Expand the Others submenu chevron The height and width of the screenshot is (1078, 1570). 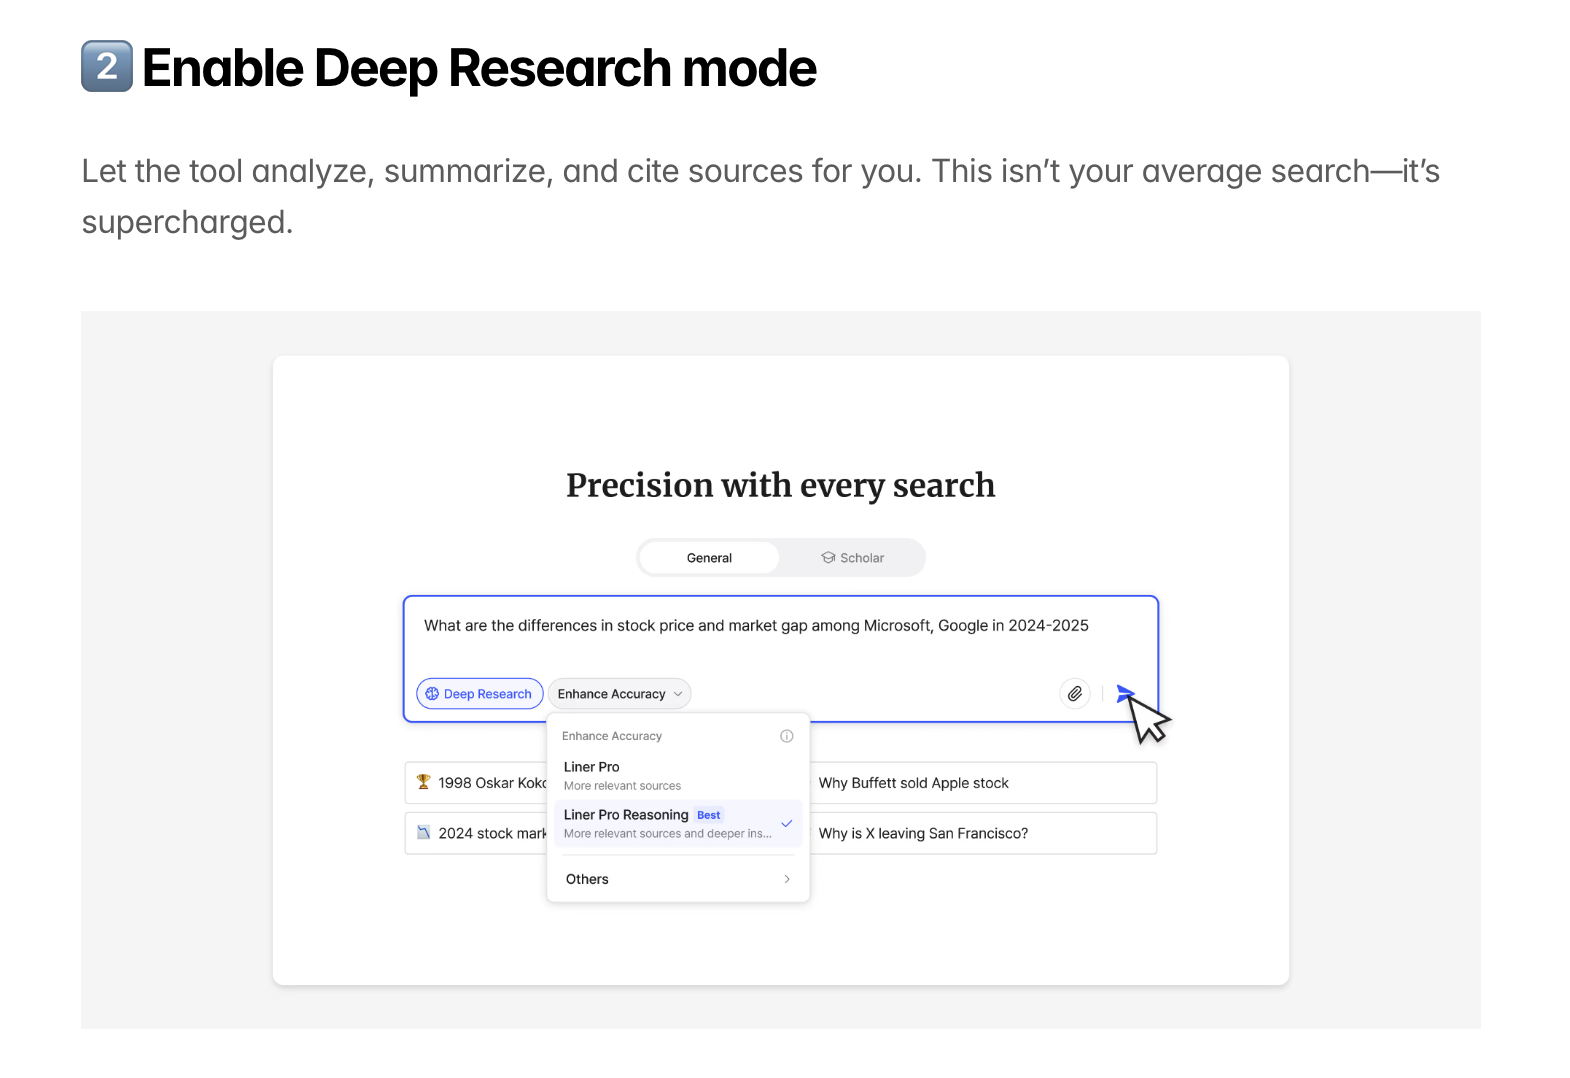pos(787,879)
